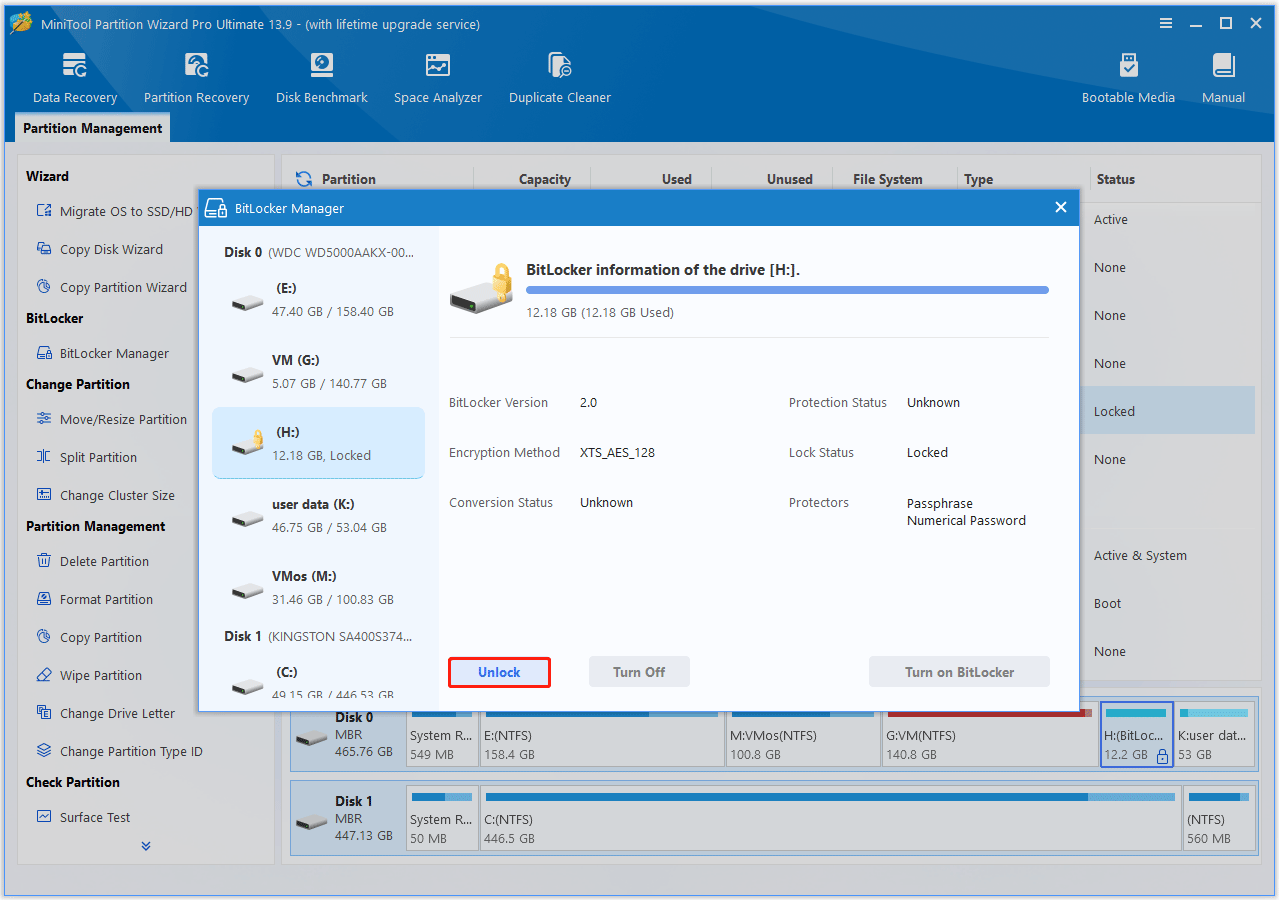Select Change Cluster Size
Image resolution: width=1279 pixels, height=900 pixels.
[105, 495]
